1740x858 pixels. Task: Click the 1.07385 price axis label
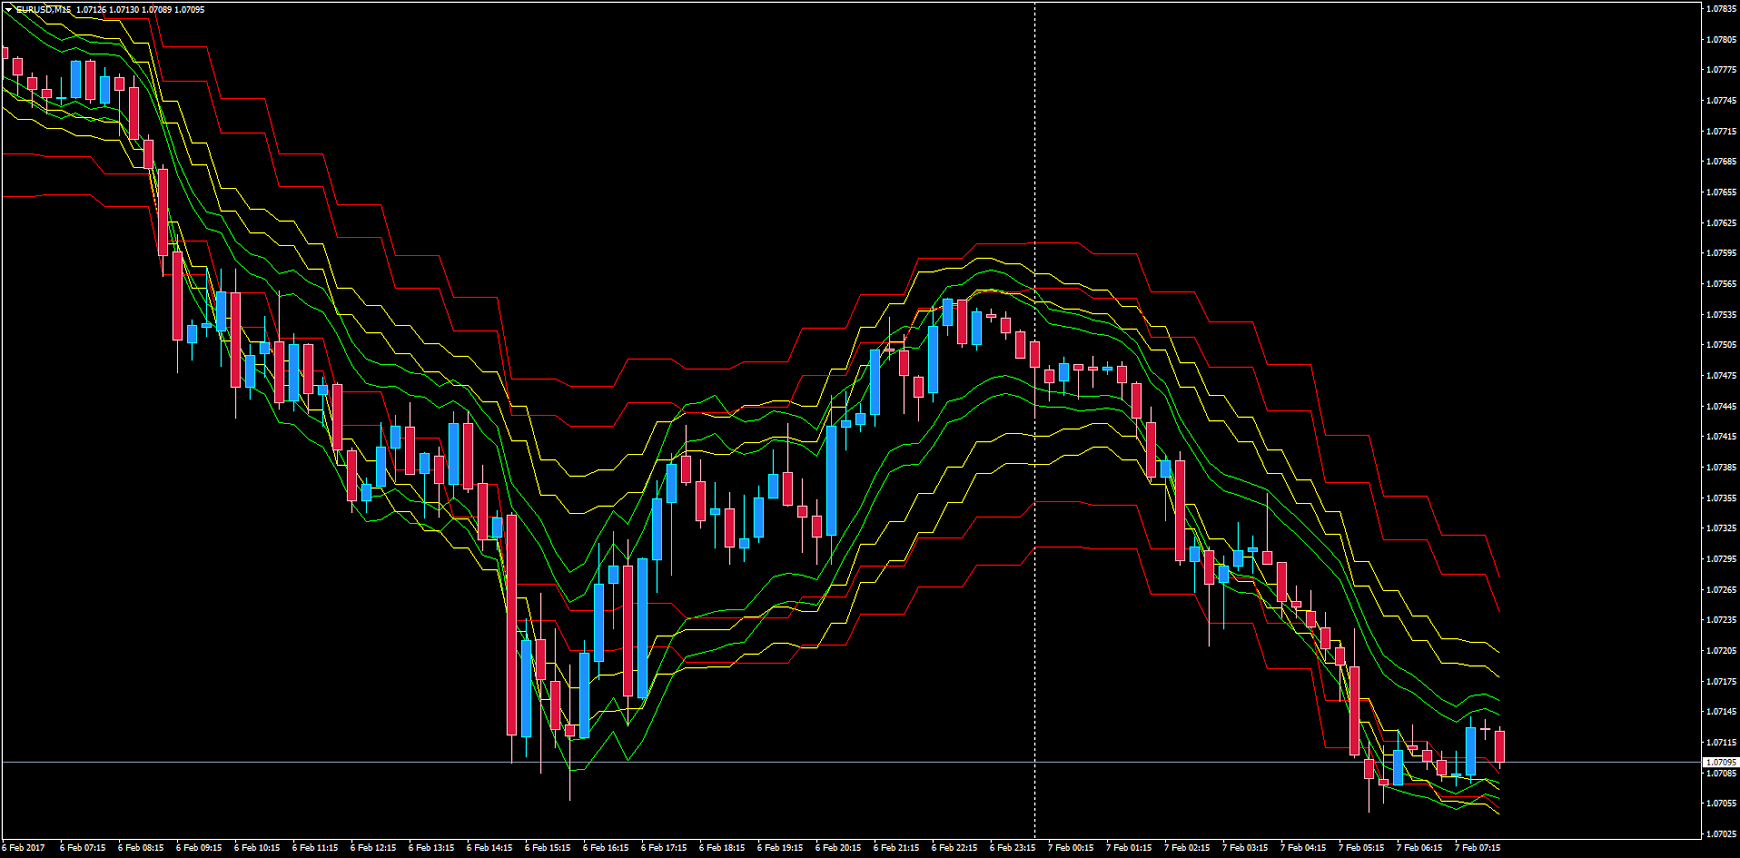pos(1720,468)
